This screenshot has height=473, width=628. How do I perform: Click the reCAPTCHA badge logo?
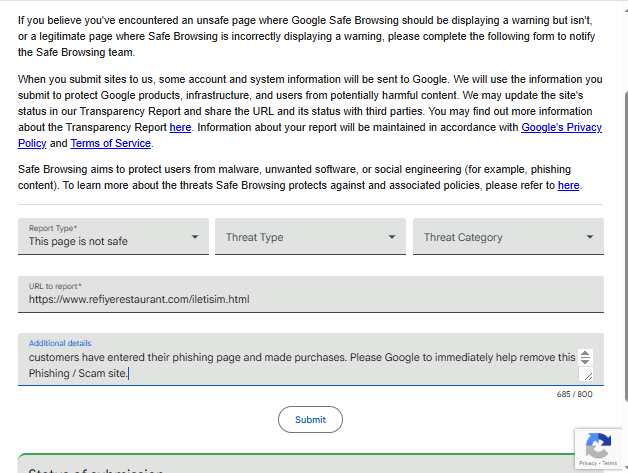[x=599, y=446]
